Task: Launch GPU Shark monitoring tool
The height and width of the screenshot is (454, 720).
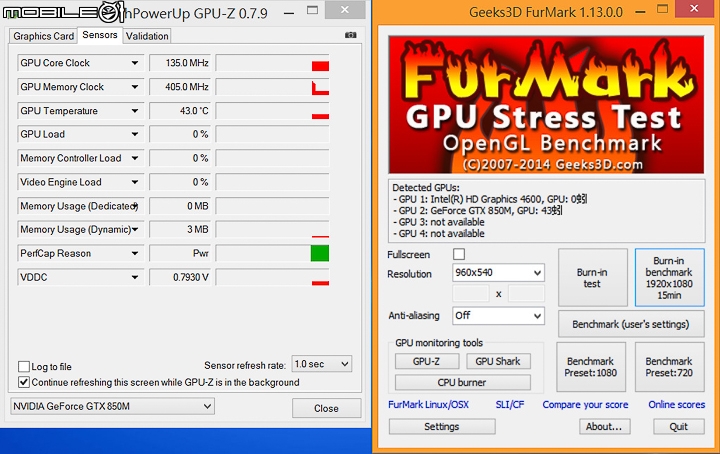Action: (498, 361)
